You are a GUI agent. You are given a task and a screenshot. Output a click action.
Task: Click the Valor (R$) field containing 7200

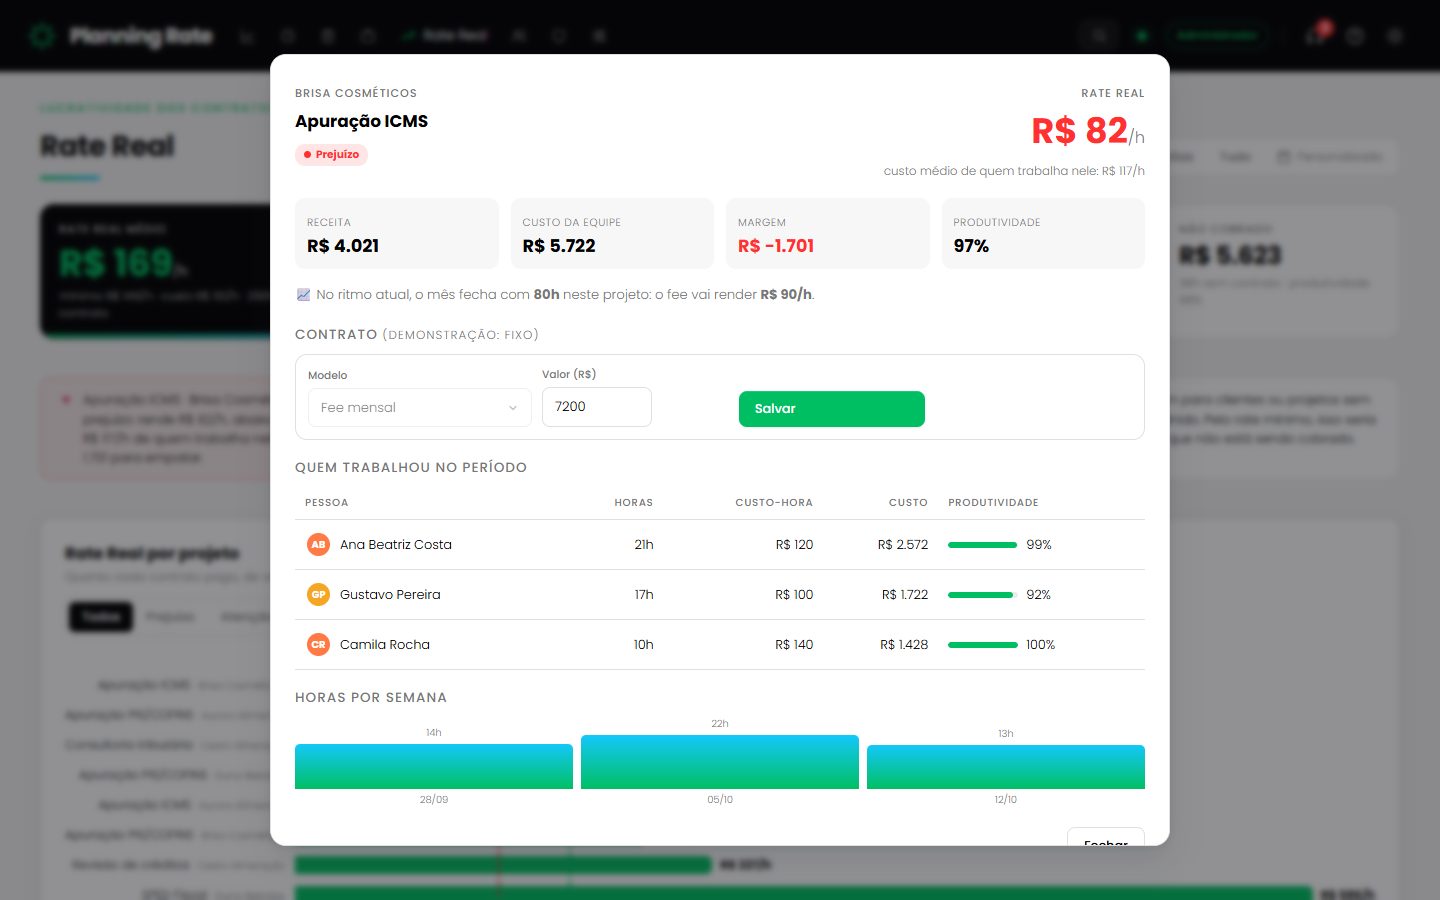pyautogui.click(x=597, y=407)
